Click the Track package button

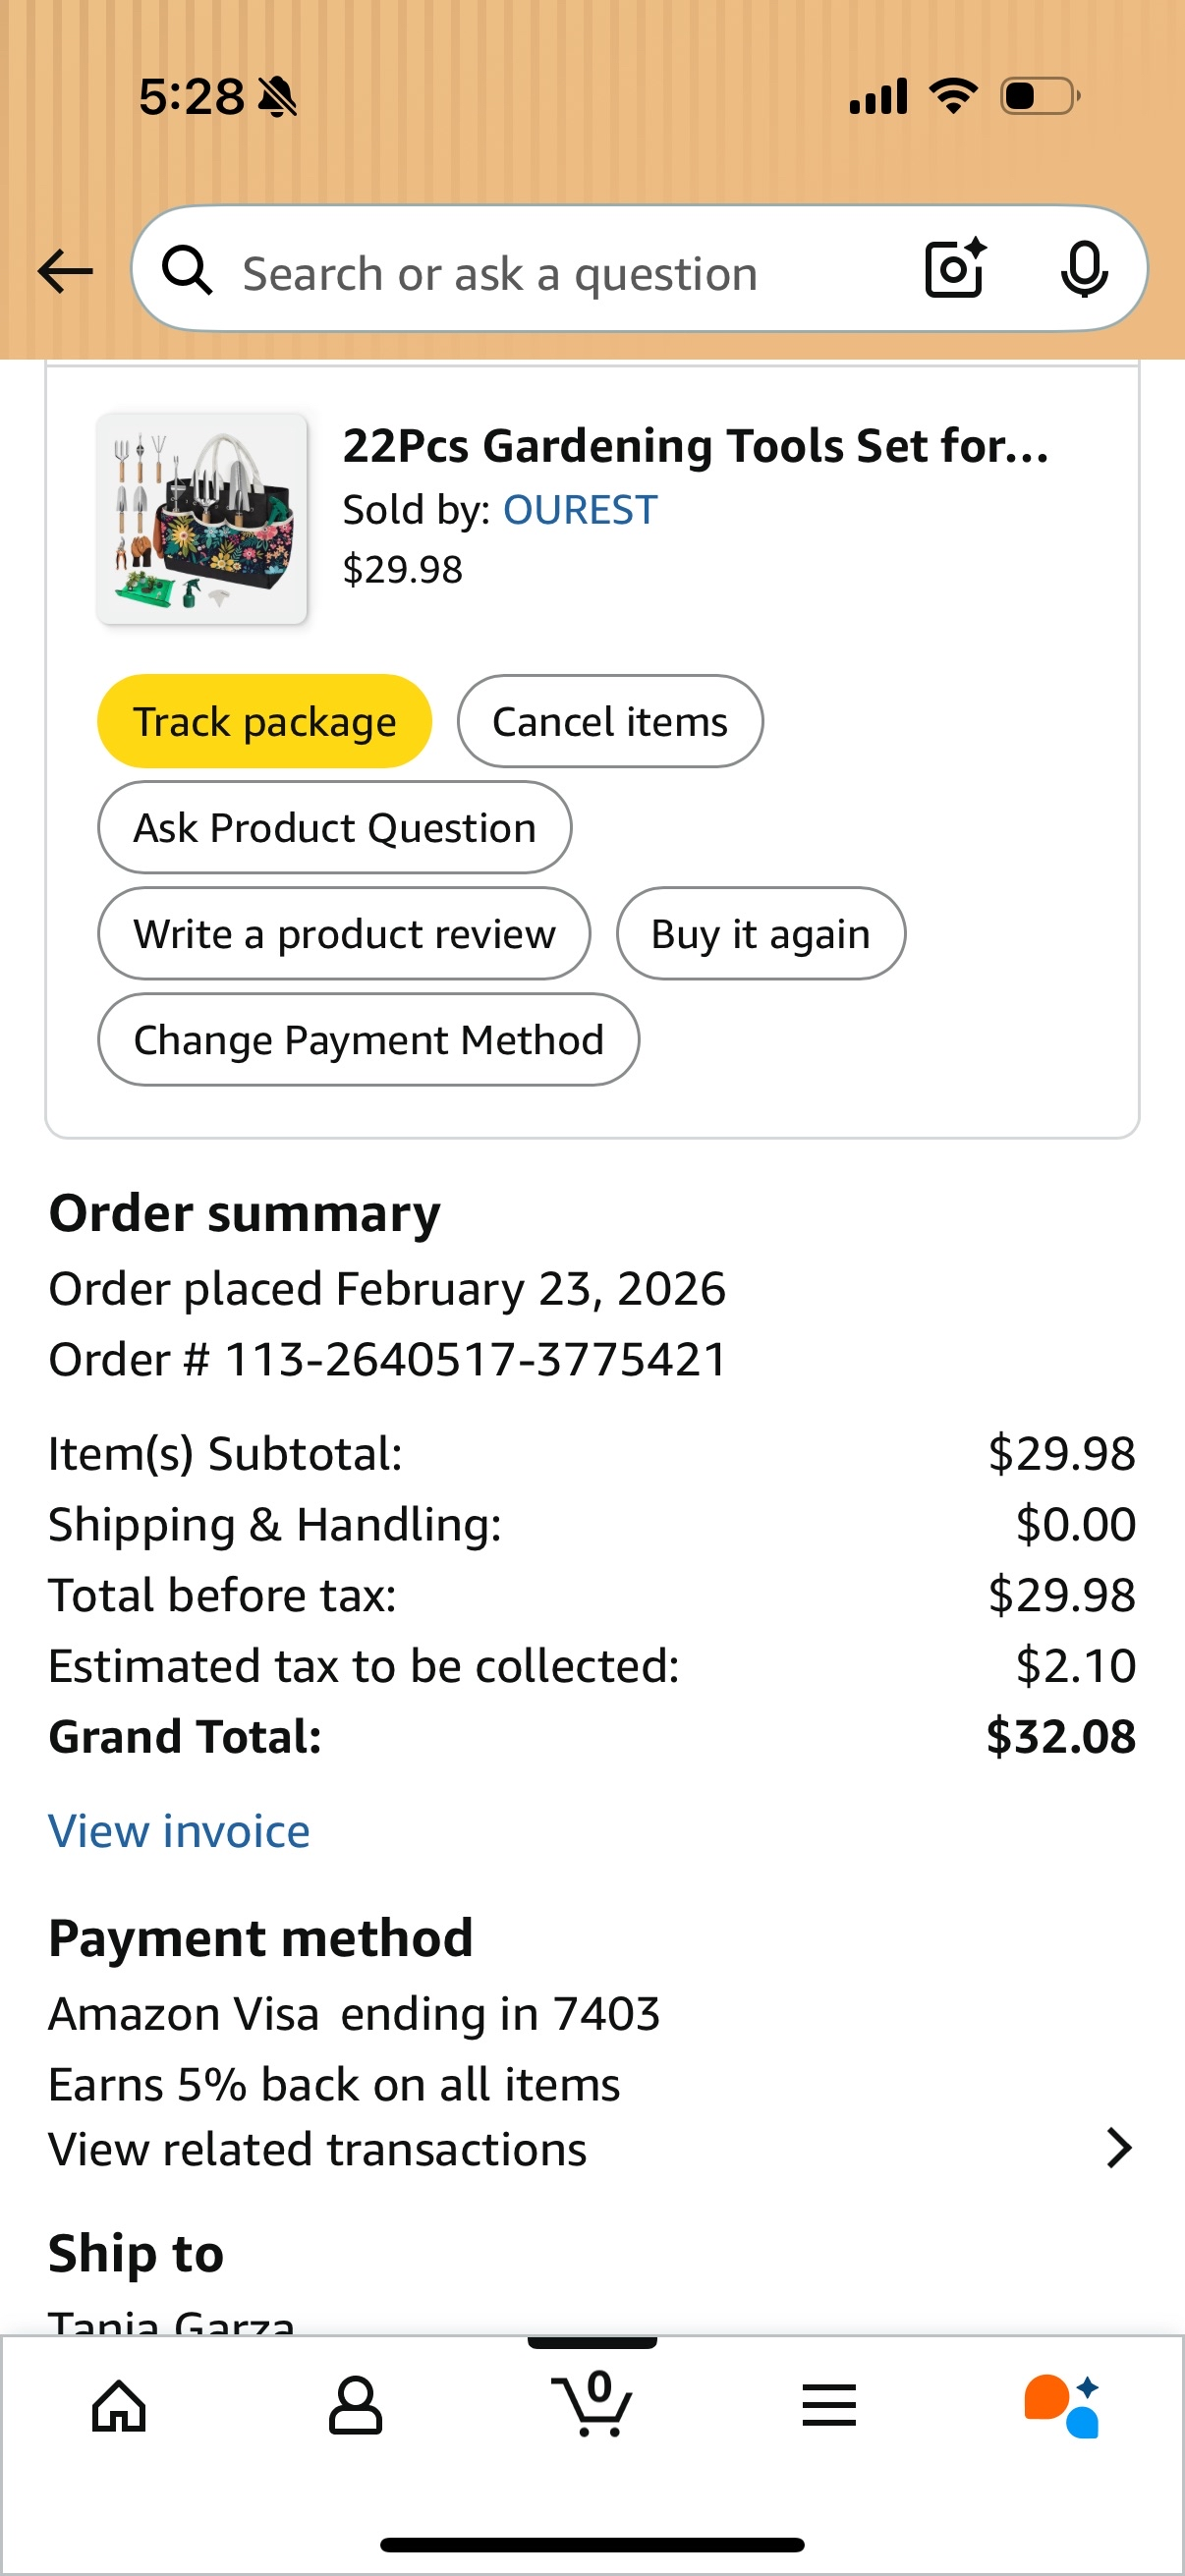click(x=264, y=722)
